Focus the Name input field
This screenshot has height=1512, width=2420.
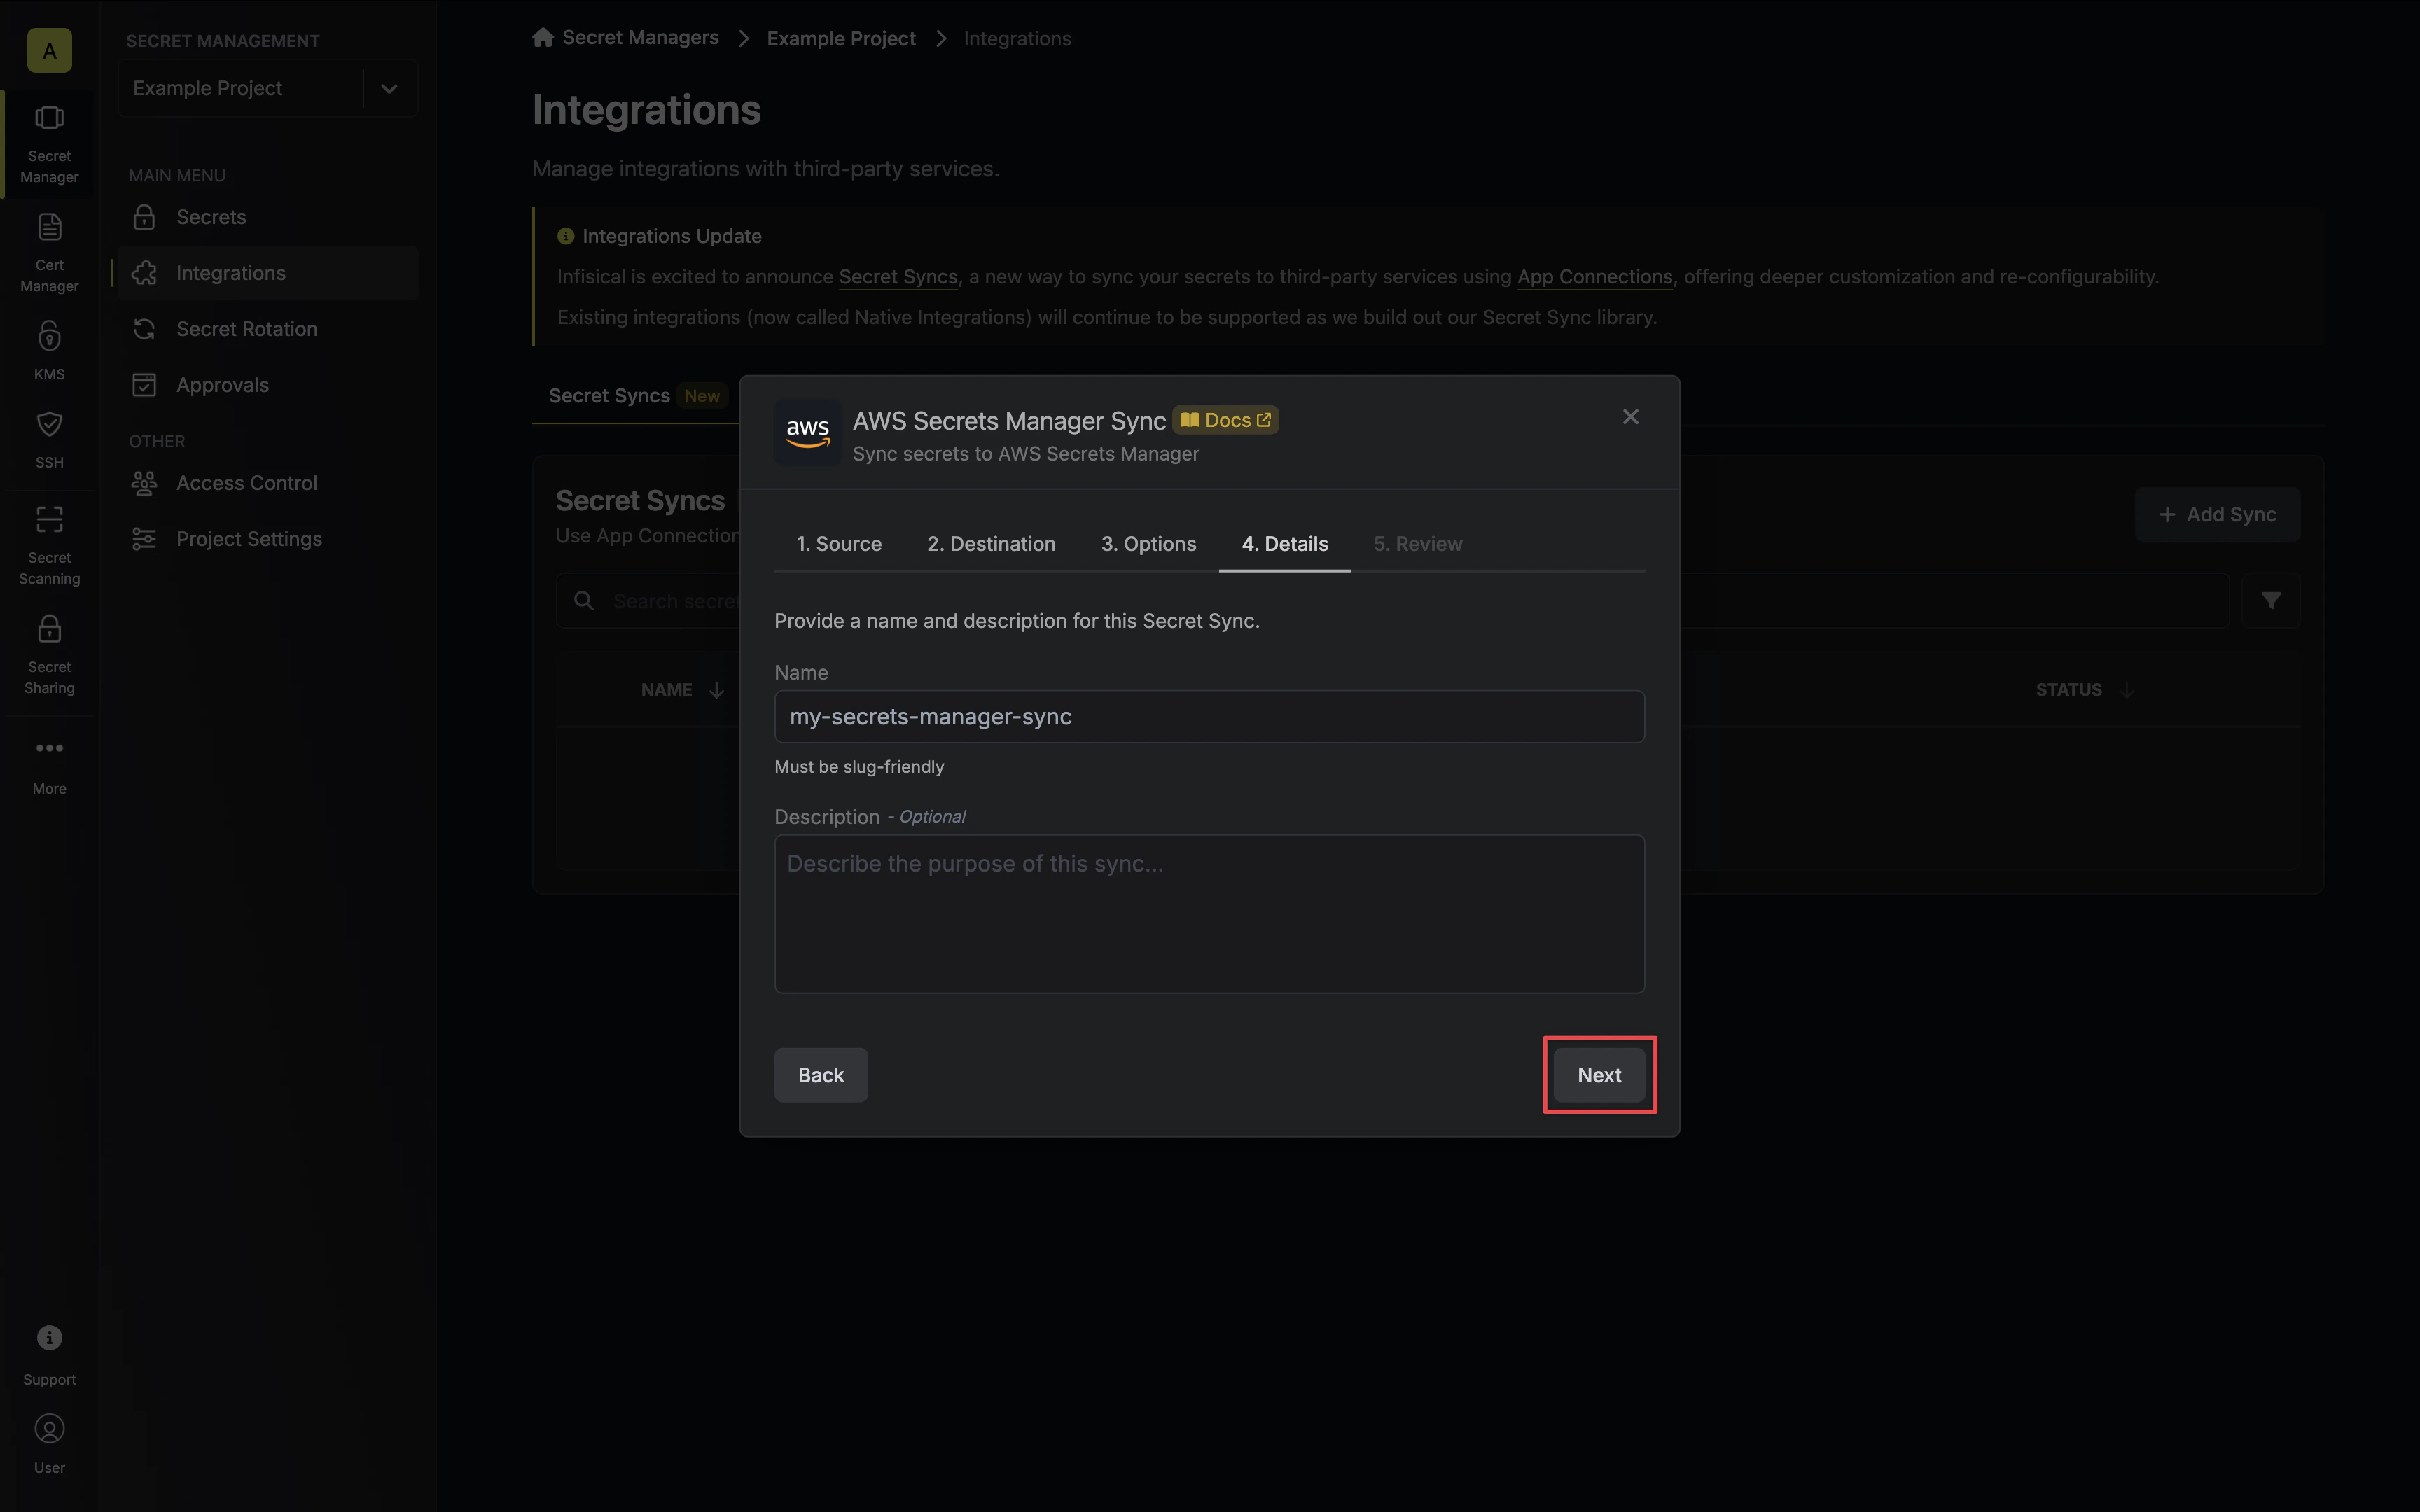pos(1209,717)
